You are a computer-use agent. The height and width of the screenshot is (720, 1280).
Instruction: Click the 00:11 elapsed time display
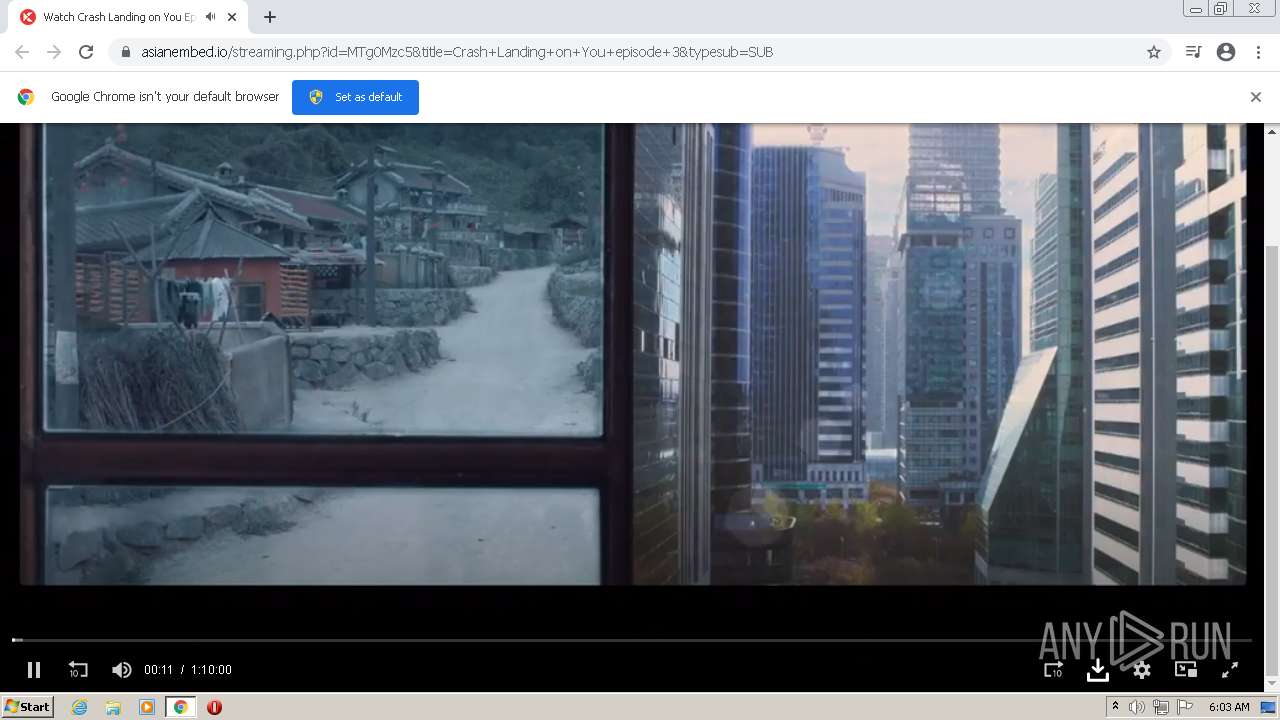click(x=158, y=670)
